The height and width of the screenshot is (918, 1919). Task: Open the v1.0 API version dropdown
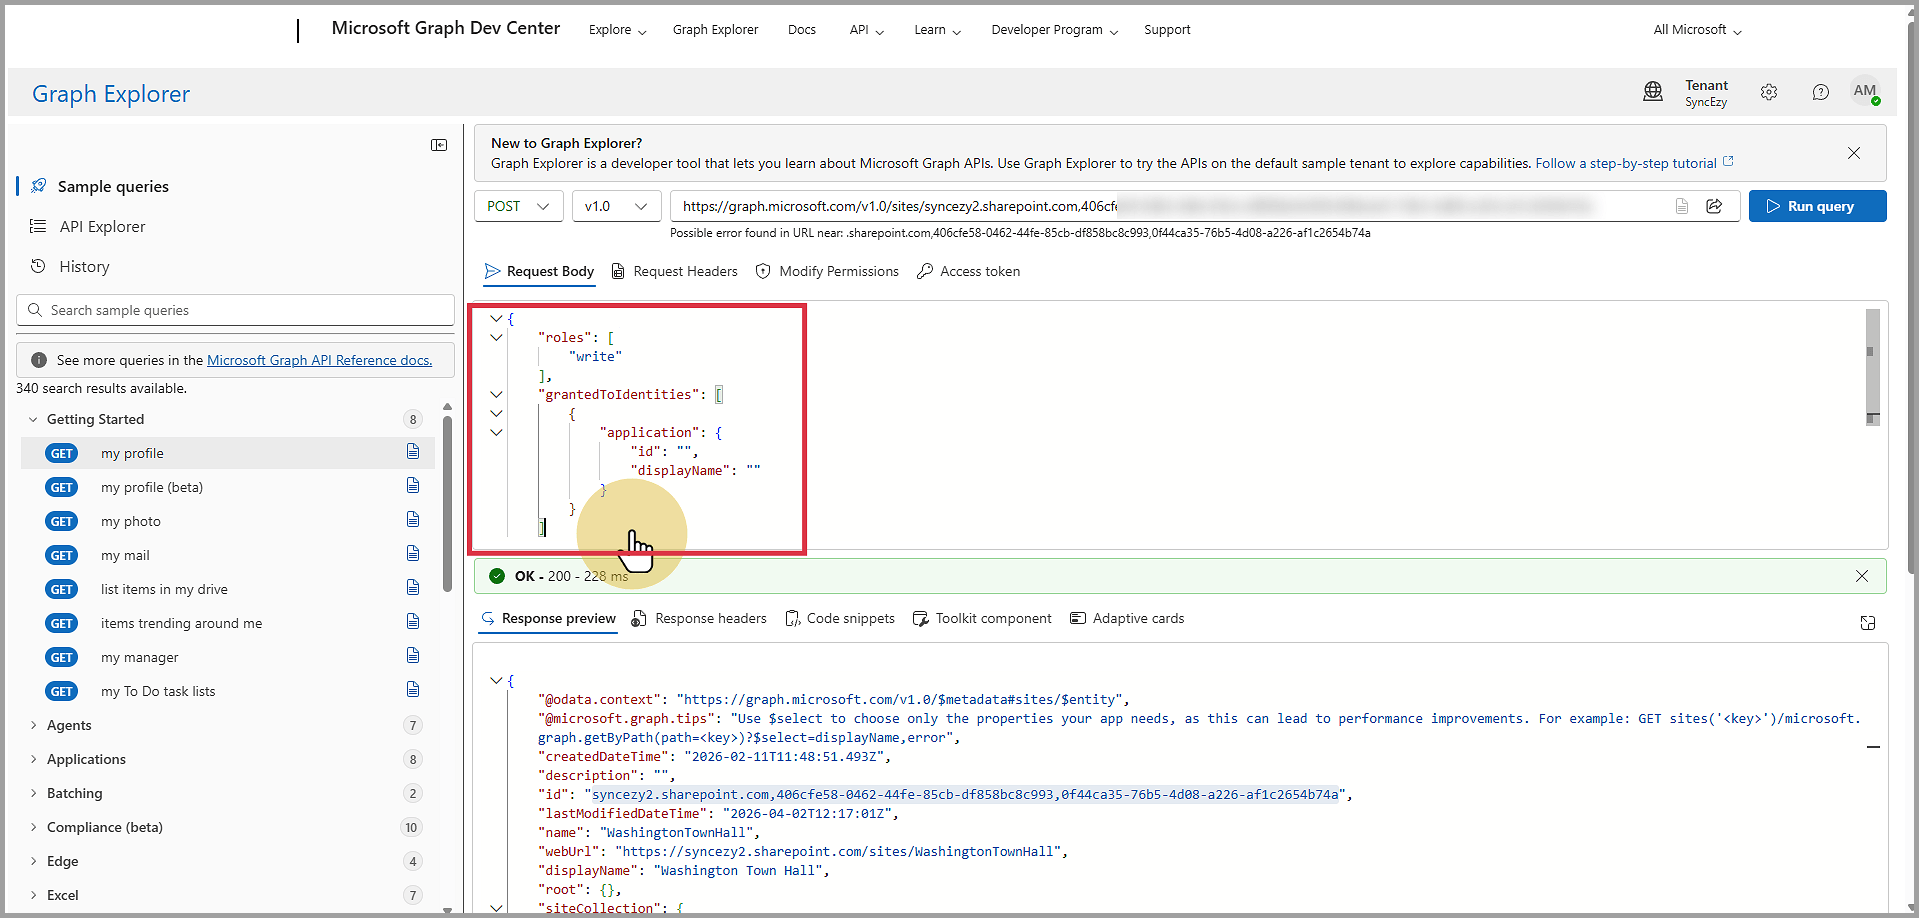click(x=616, y=206)
